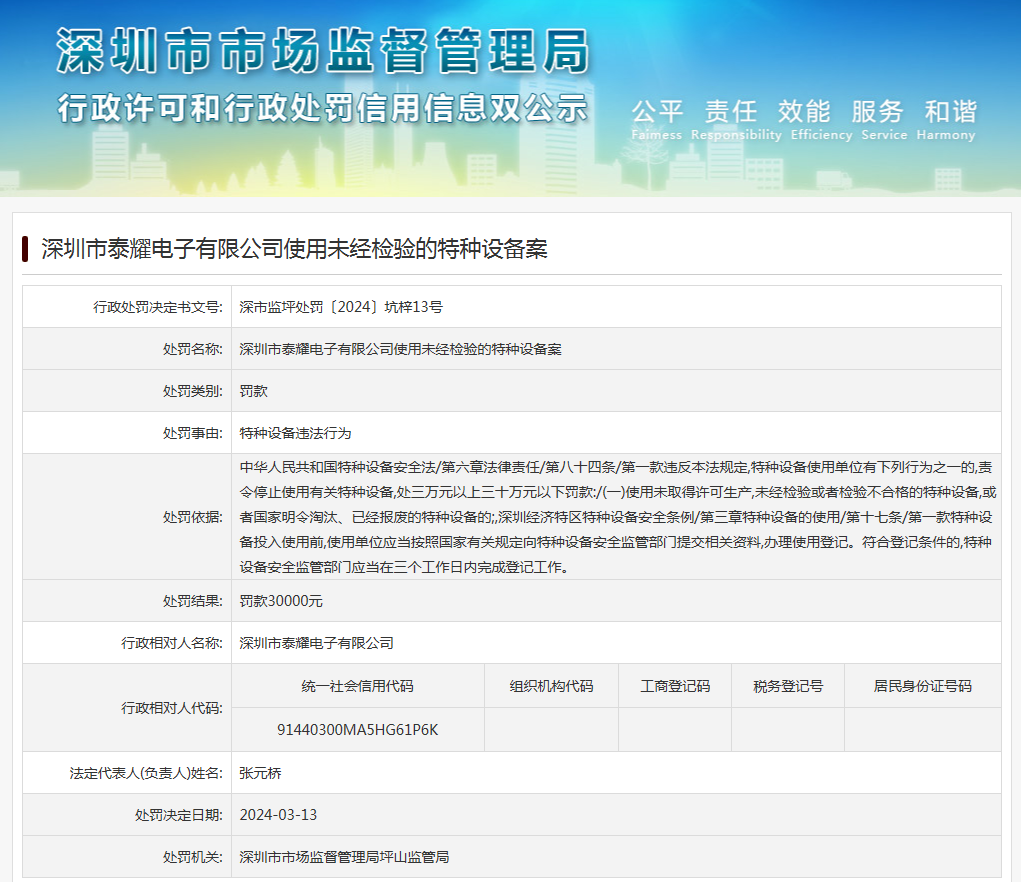Click the 组织机构代码 column header
Screen dimensions: 1021x882
click(x=551, y=686)
